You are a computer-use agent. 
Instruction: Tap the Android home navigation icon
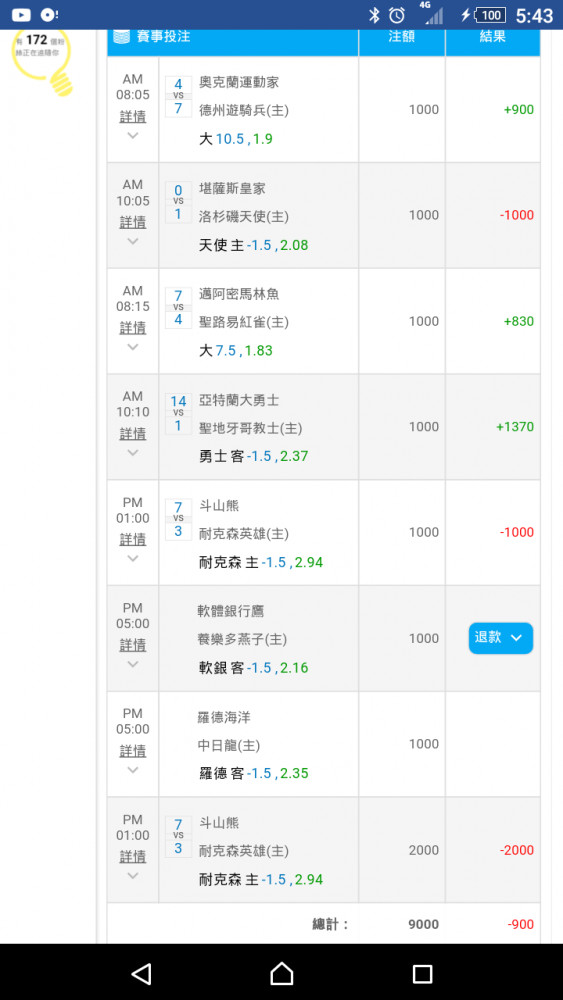pos(281,973)
